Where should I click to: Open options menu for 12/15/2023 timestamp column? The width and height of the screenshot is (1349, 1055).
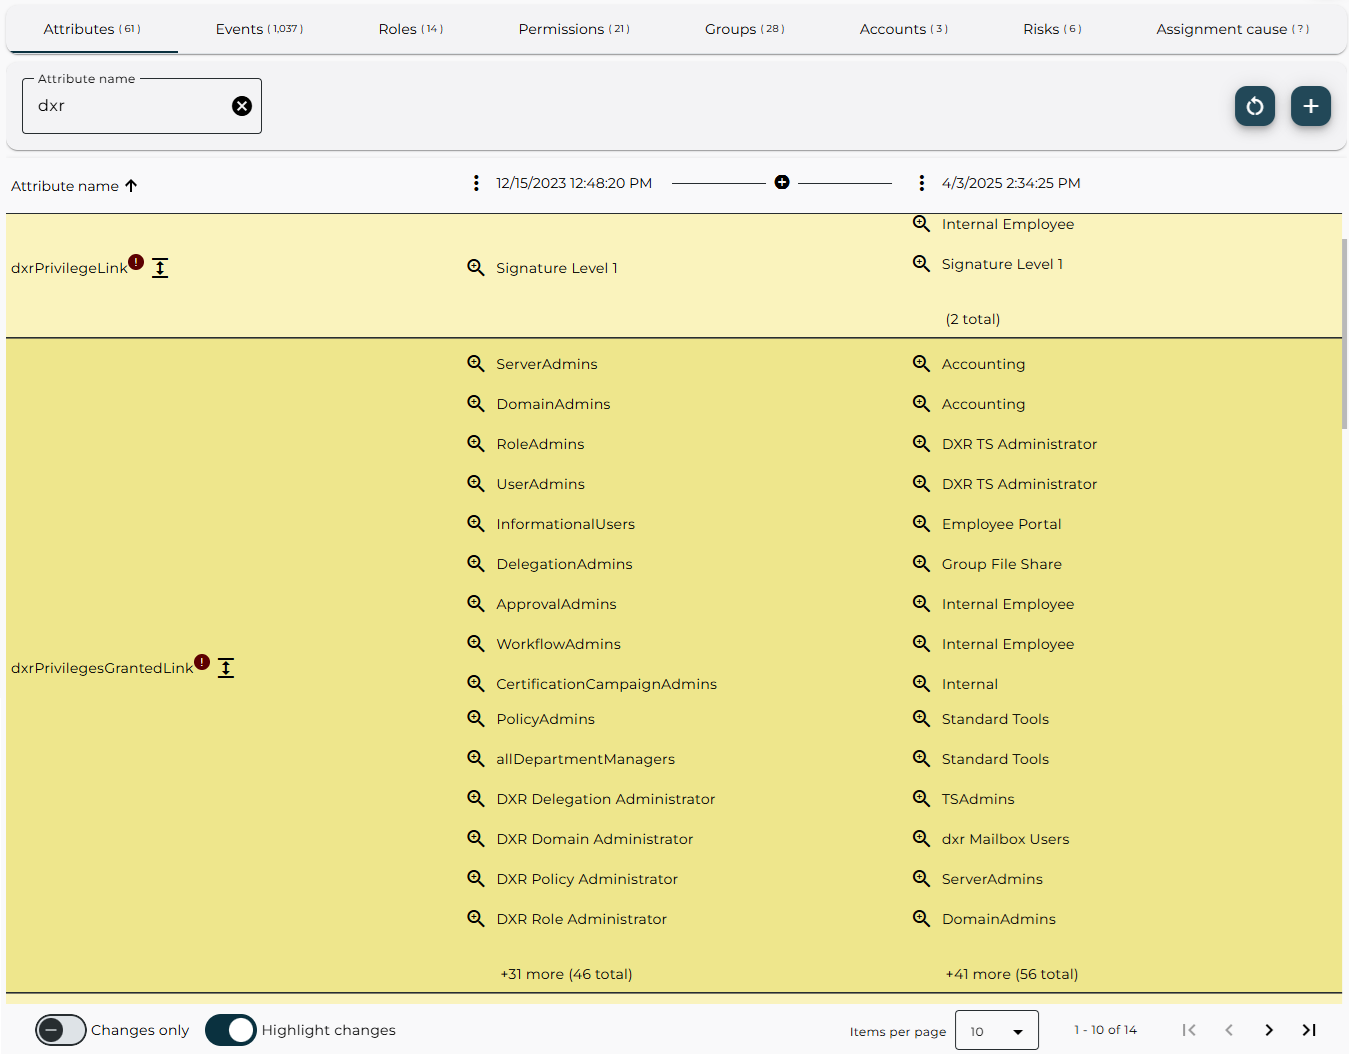click(x=476, y=183)
